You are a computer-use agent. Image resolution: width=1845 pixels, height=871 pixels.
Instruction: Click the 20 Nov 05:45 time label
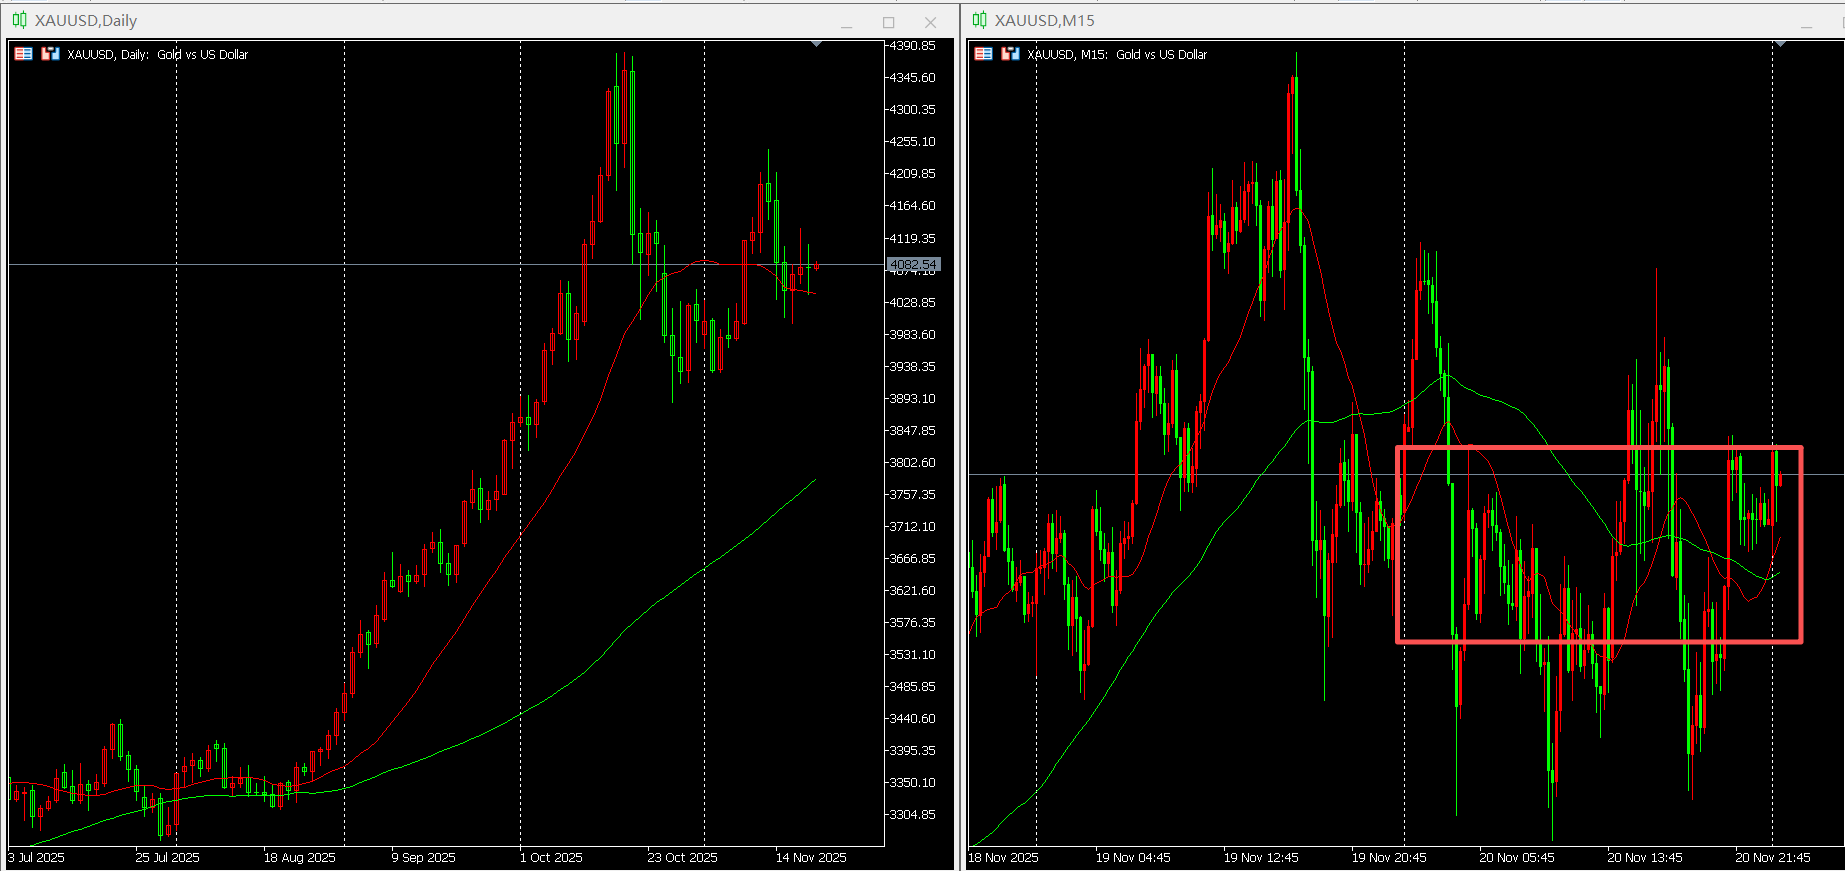click(1517, 857)
